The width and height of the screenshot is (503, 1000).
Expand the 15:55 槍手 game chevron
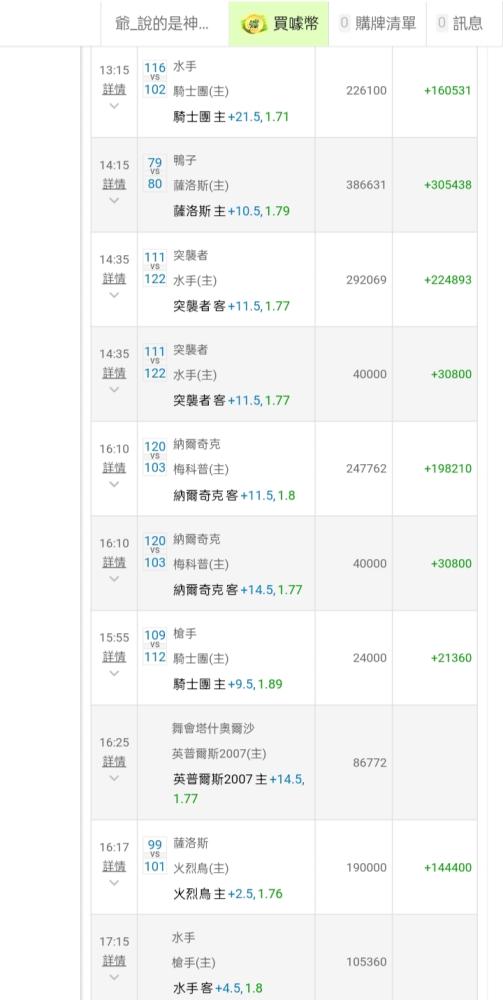pos(114,673)
